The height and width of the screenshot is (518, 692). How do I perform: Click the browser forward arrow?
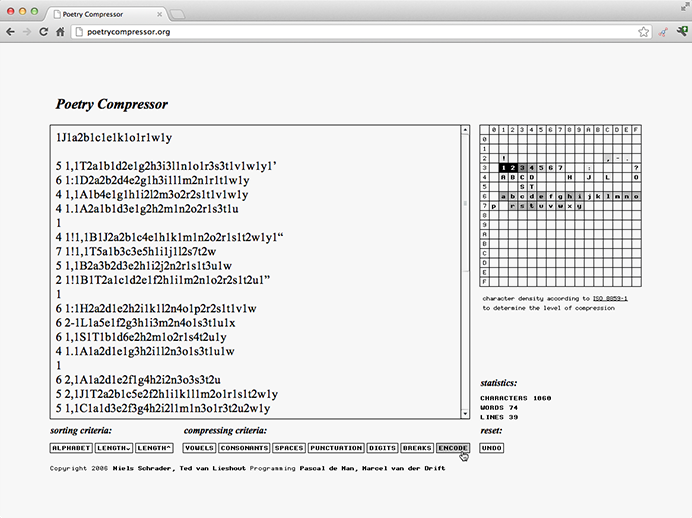click(27, 32)
